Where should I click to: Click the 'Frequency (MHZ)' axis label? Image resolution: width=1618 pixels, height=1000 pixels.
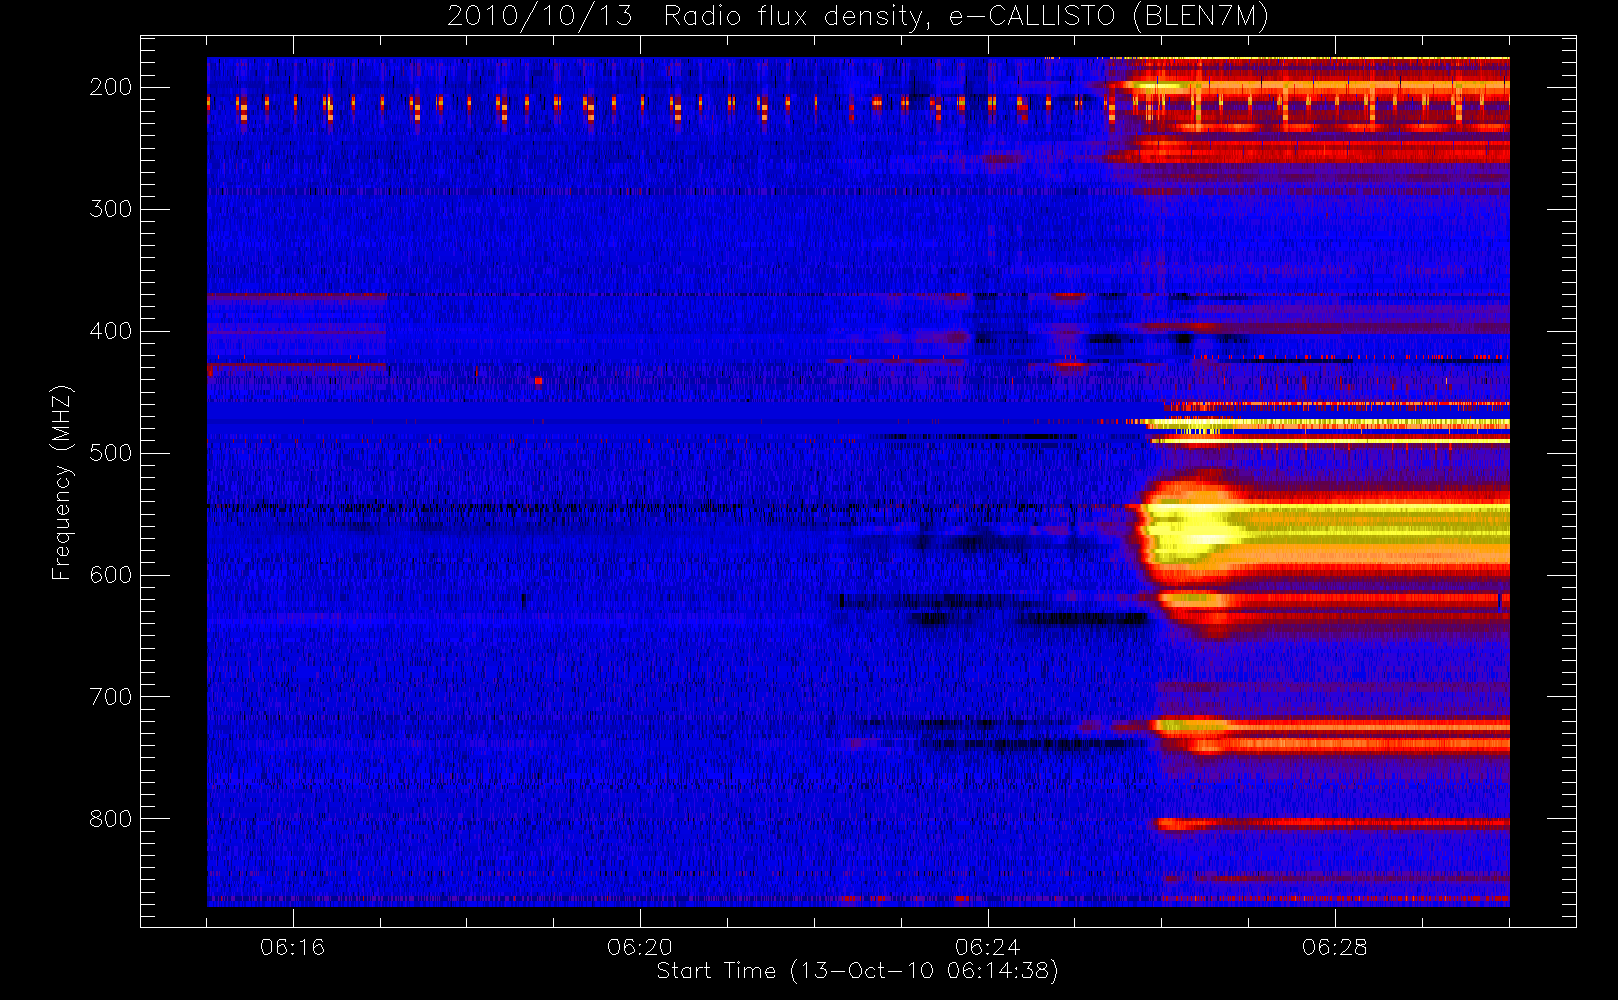pyautogui.click(x=62, y=482)
